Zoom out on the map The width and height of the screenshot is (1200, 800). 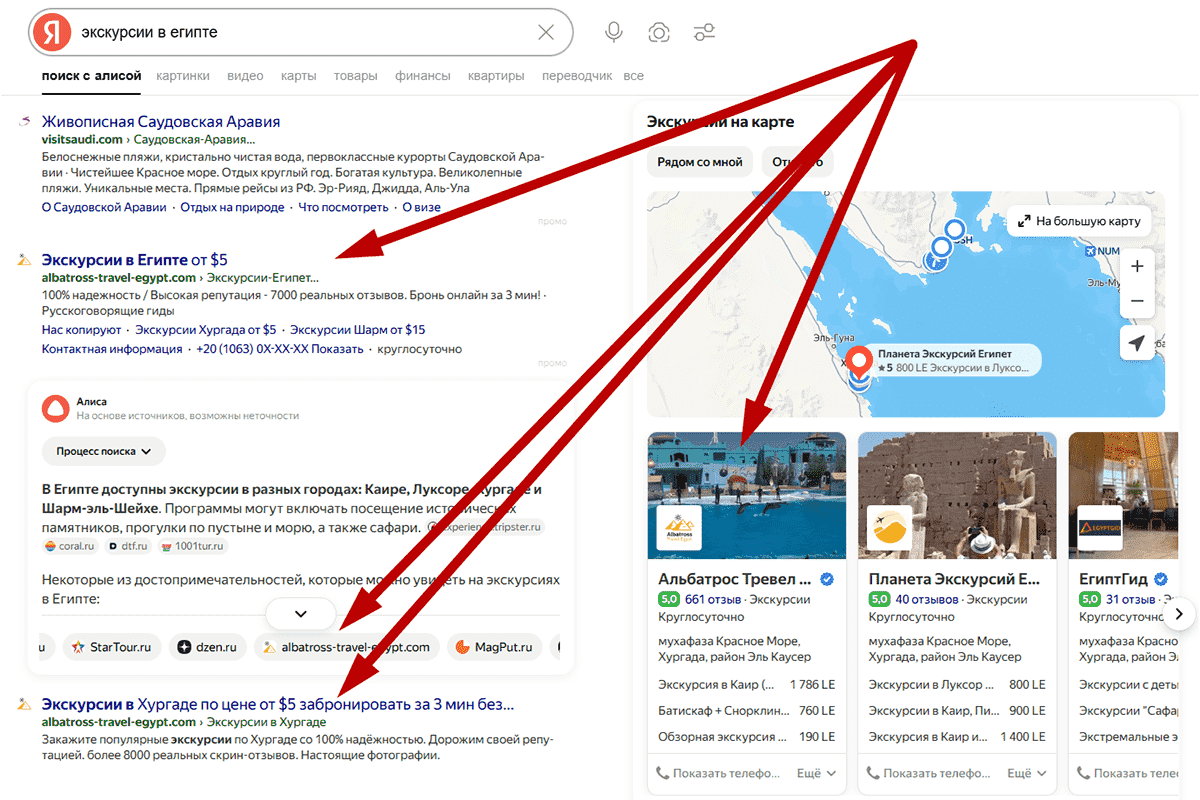[1136, 301]
